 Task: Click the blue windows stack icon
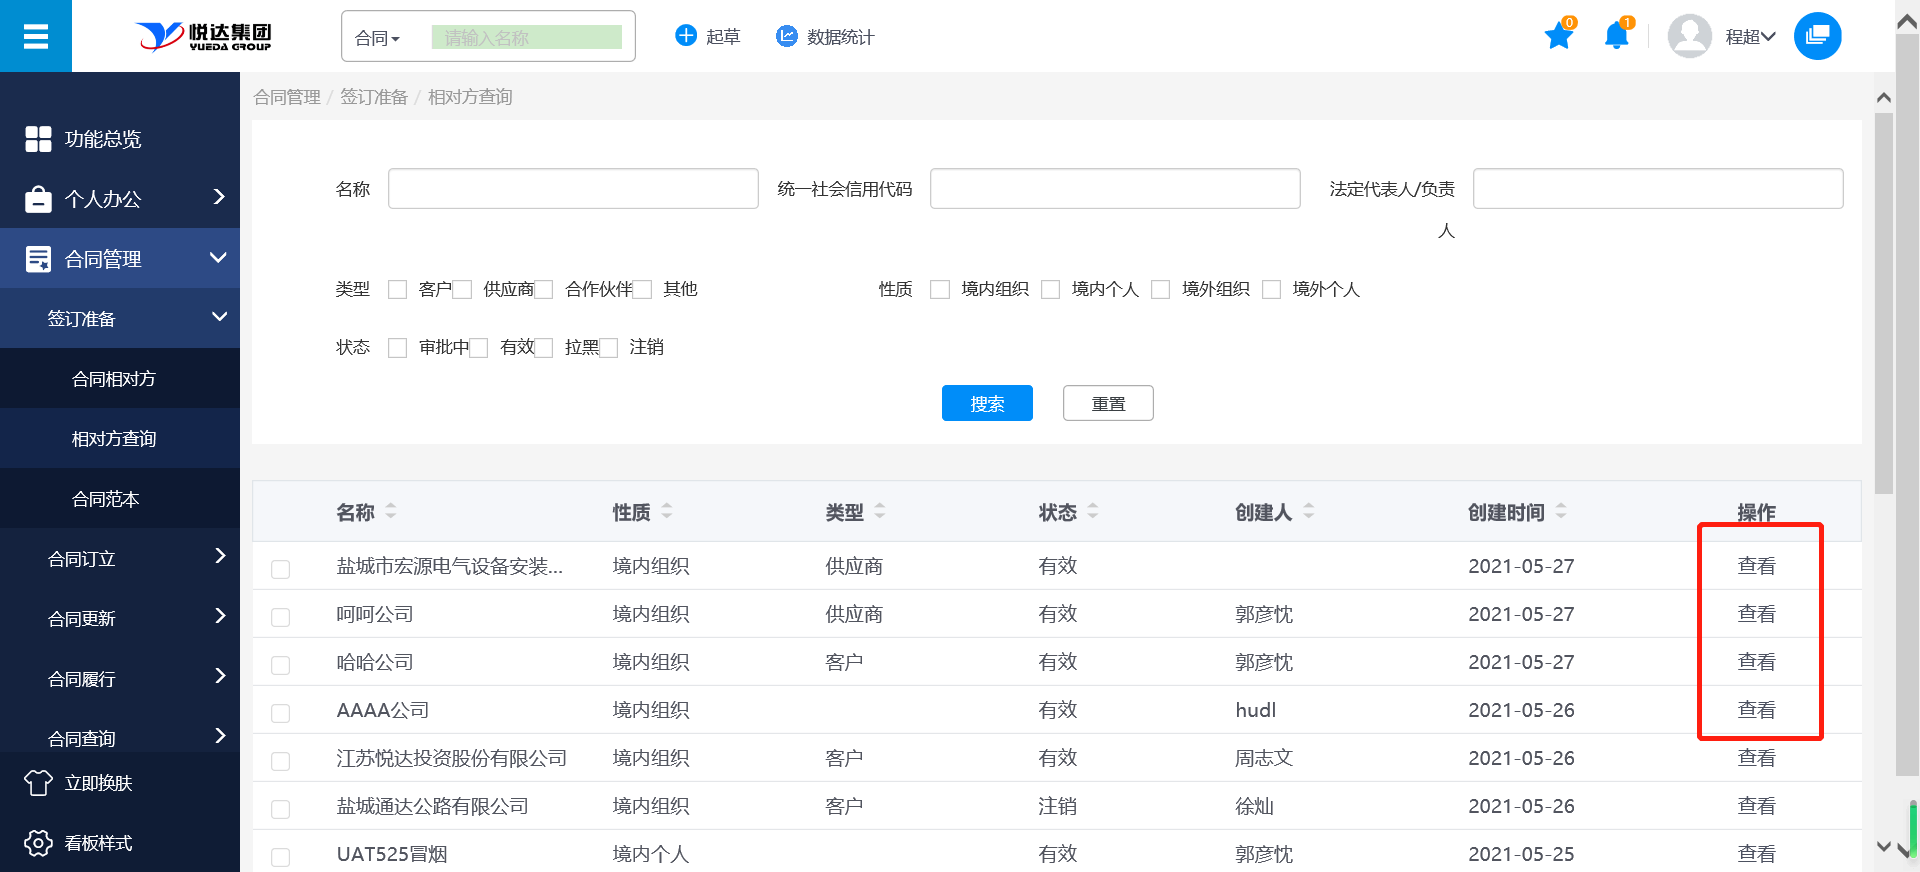tap(1817, 37)
